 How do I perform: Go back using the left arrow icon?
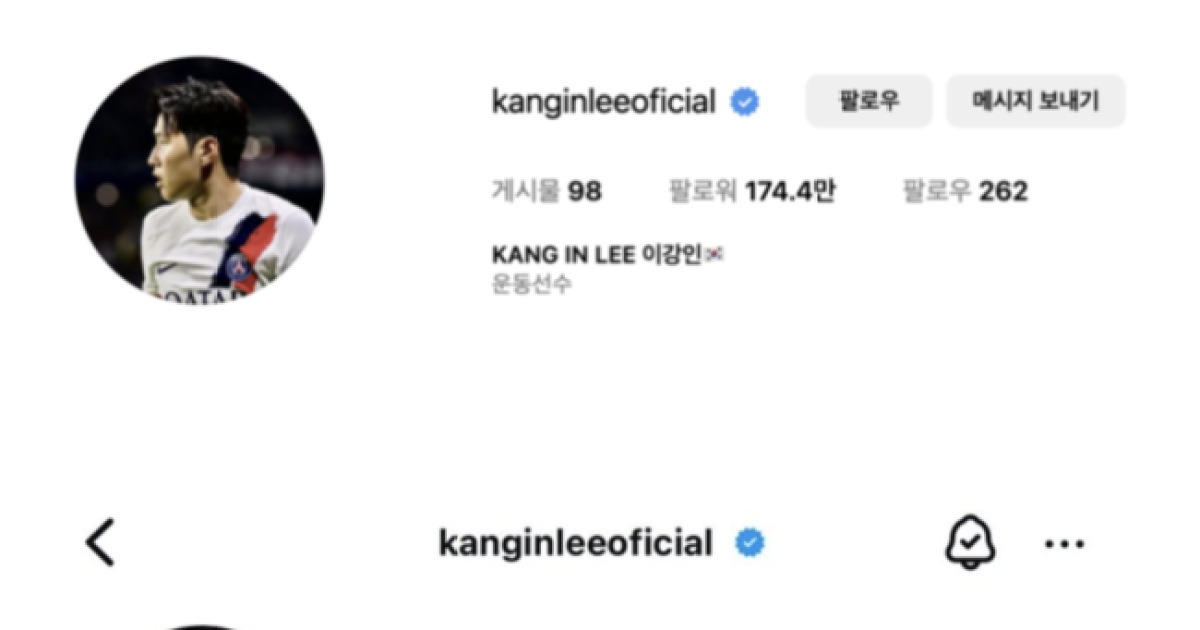(100, 543)
